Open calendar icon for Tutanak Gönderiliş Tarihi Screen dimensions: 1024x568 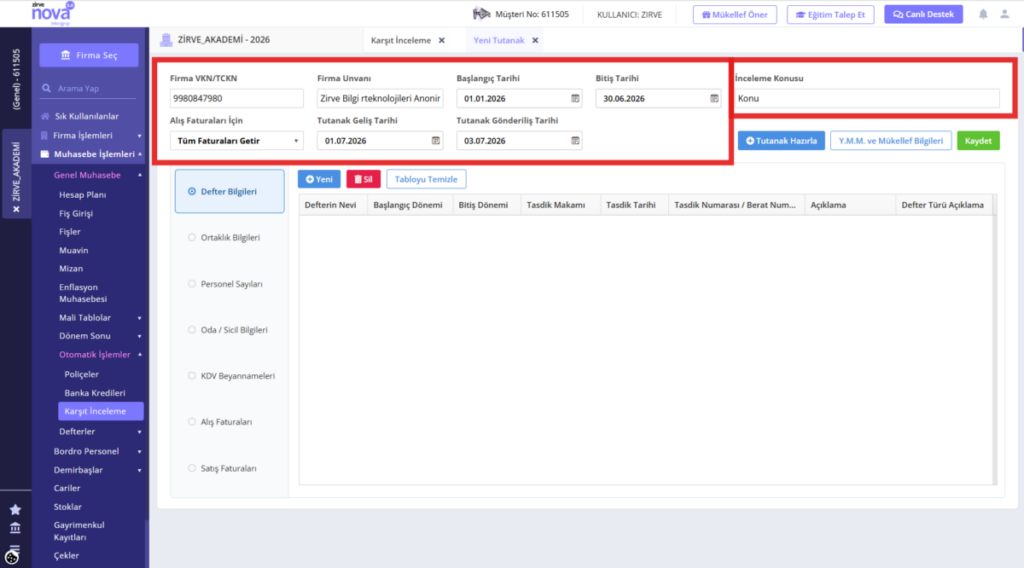coord(575,140)
